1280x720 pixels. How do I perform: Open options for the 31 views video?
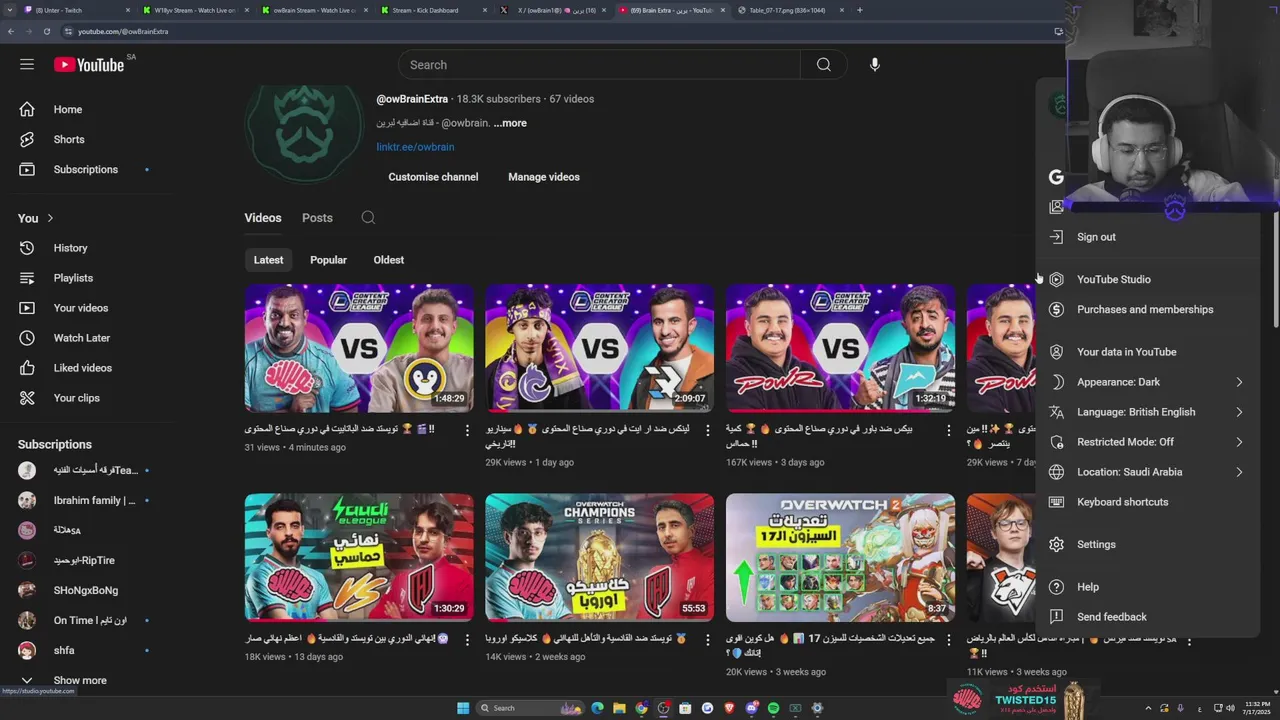click(466, 430)
